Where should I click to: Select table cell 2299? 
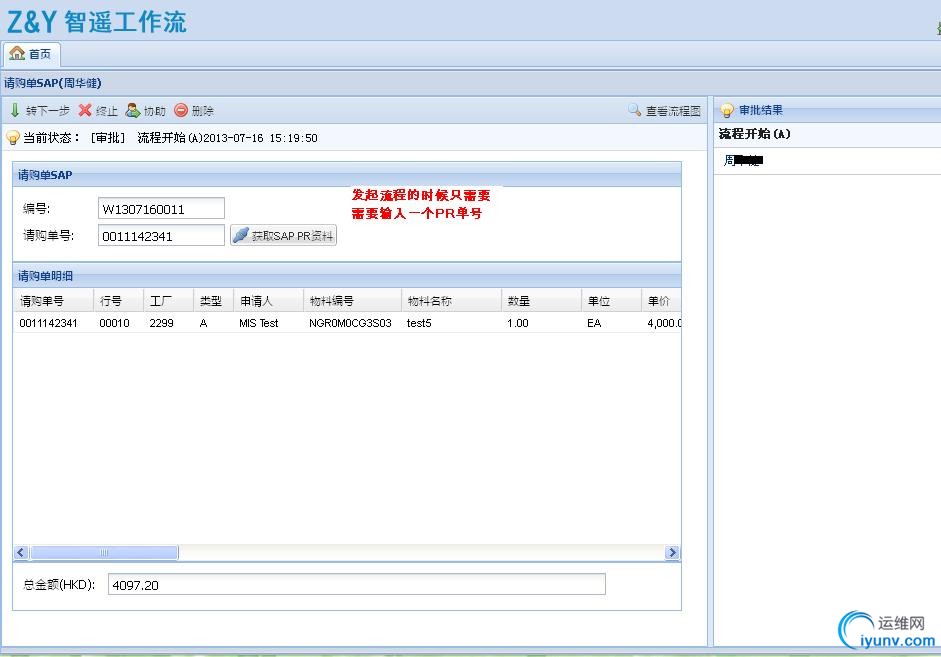(x=161, y=323)
